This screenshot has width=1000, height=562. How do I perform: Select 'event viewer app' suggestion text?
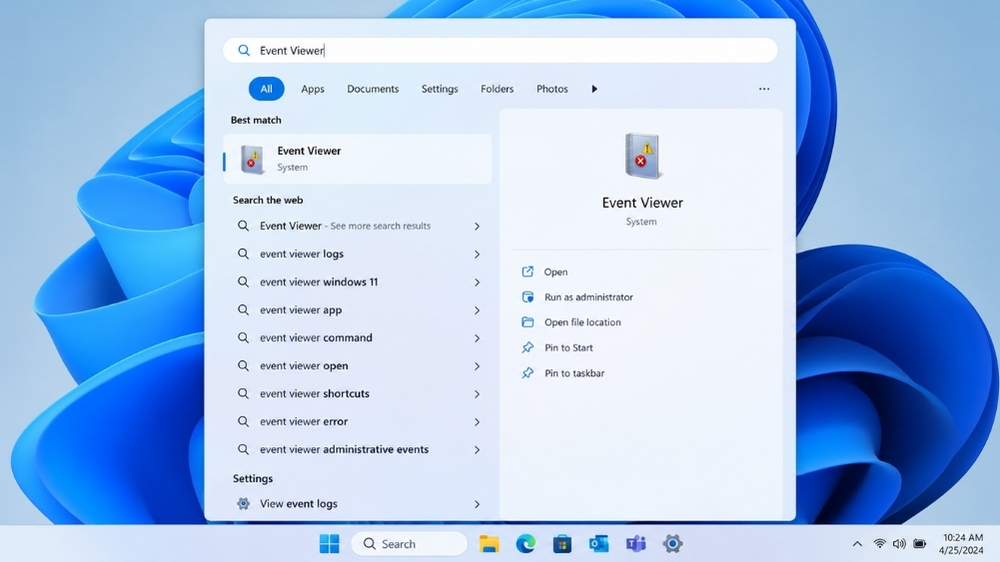tap(300, 310)
